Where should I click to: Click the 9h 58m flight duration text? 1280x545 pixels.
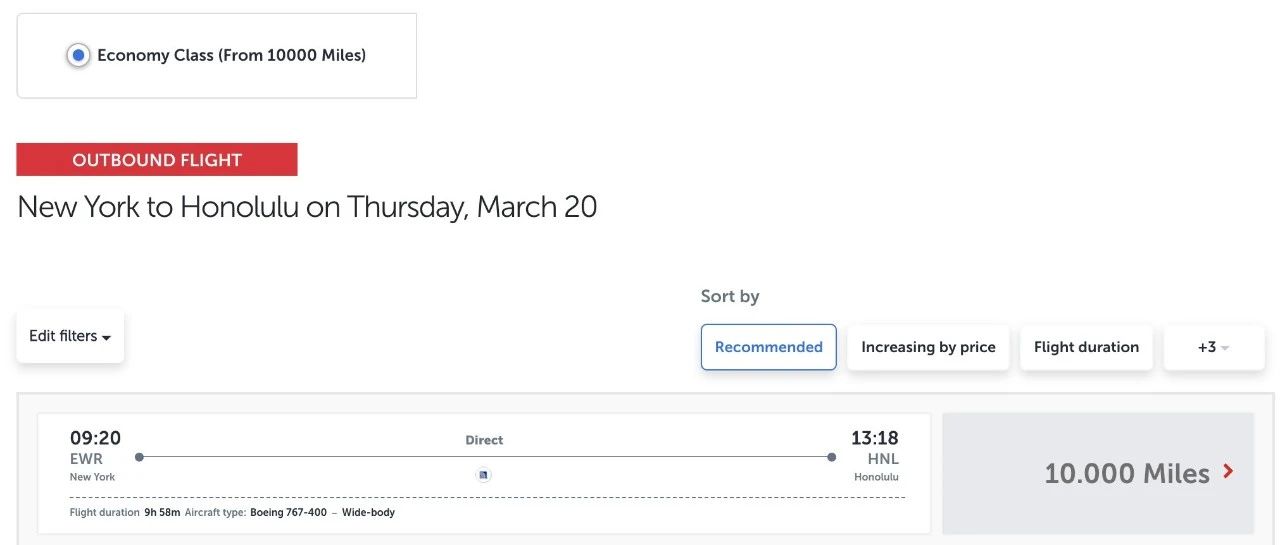(x=162, y=513)
